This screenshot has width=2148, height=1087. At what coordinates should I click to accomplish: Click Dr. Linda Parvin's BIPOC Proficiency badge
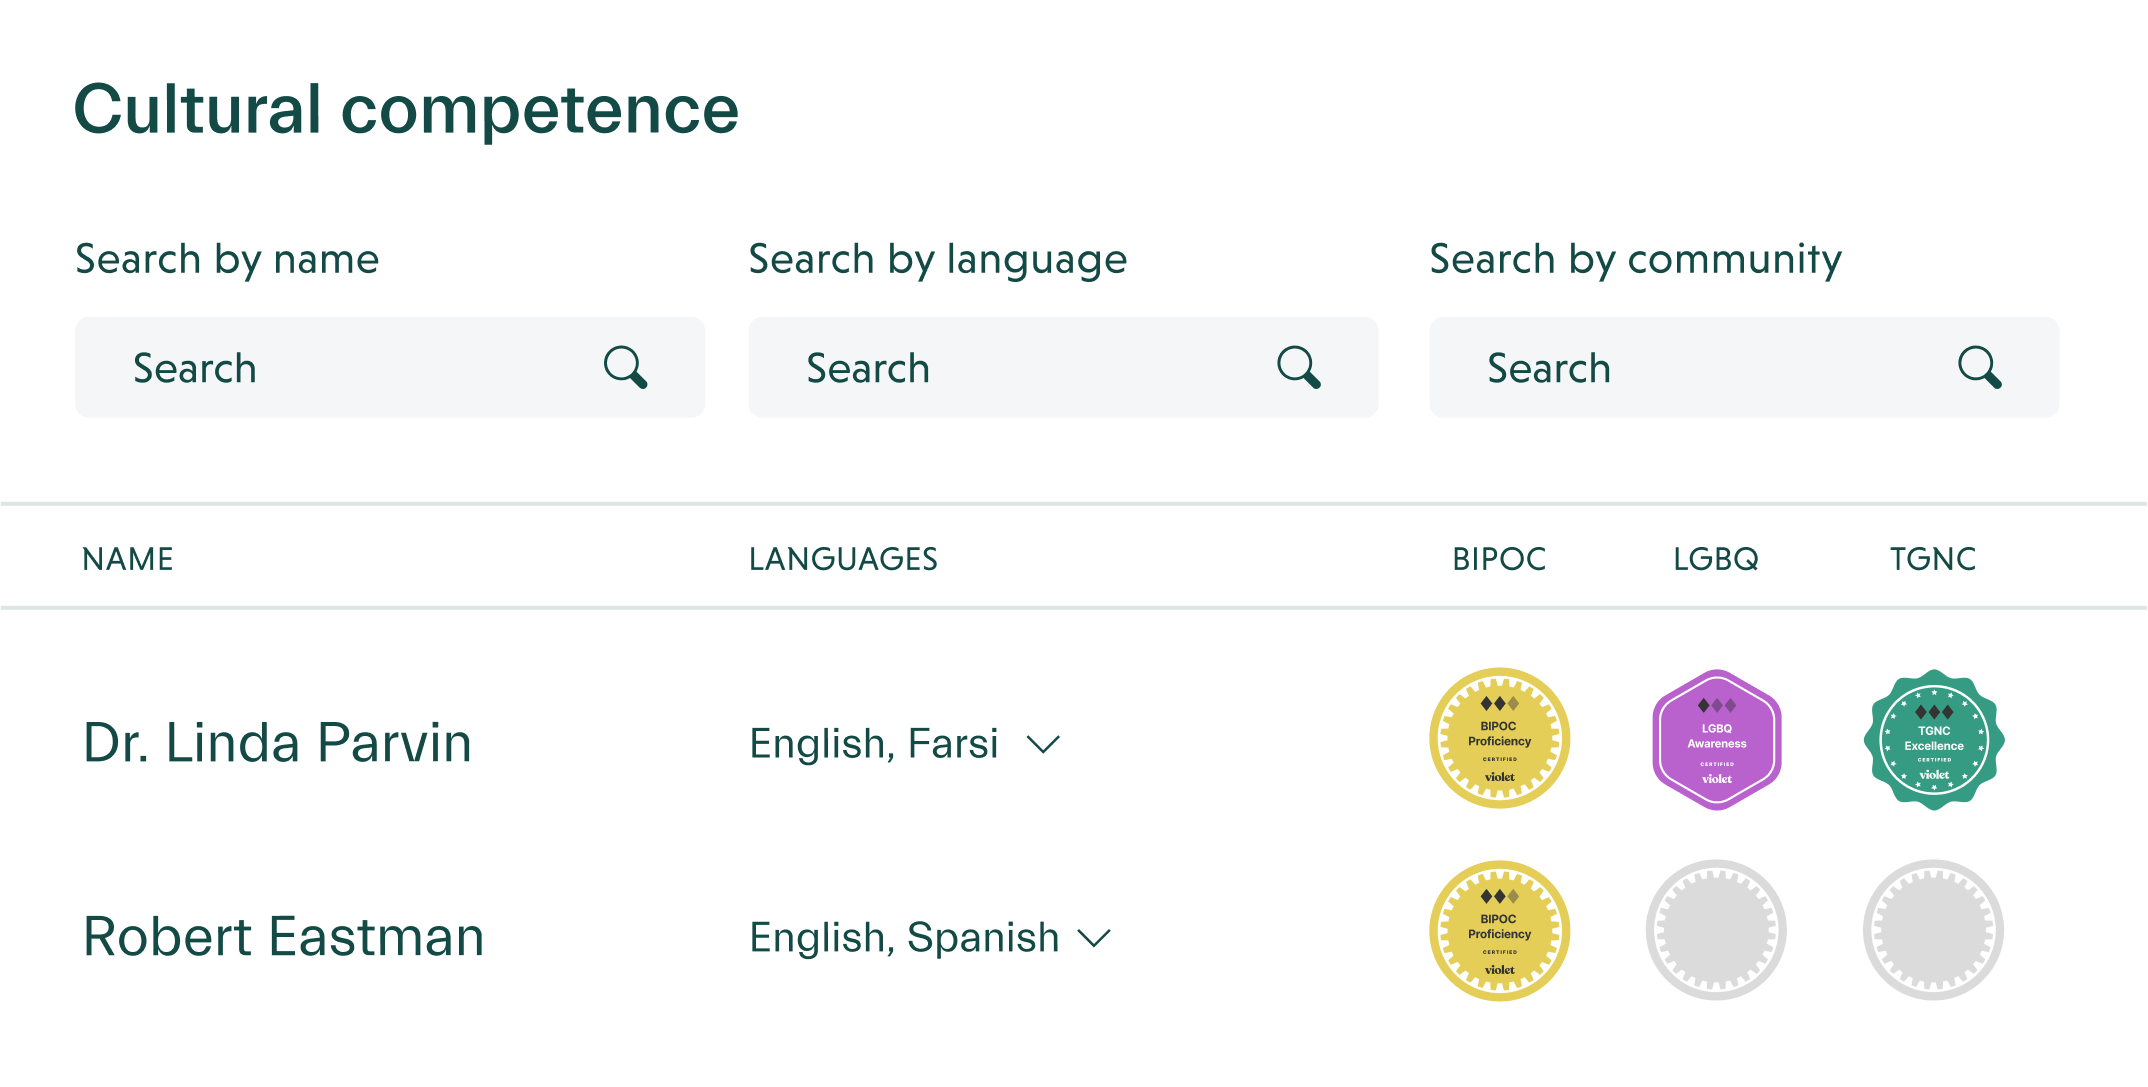[1499, 738]
